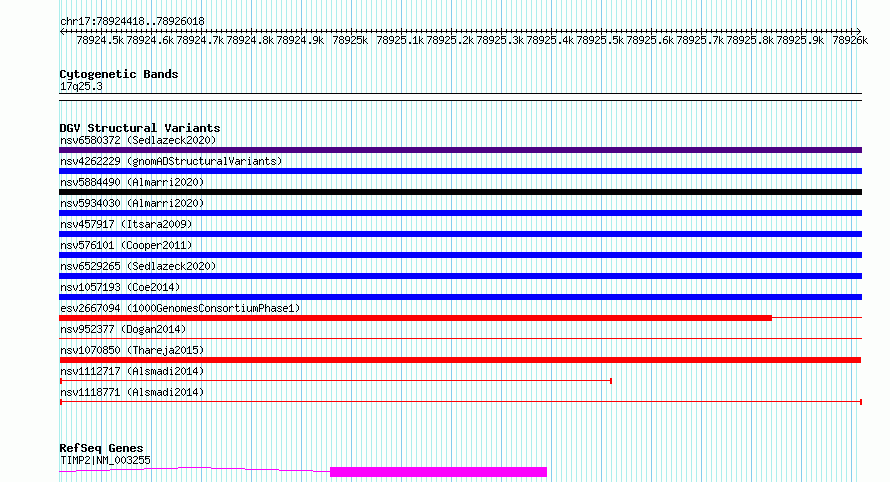Click the thin magenta TIMP2 intron line
This screenshot has width=890, height=482.
pos(195,468)
